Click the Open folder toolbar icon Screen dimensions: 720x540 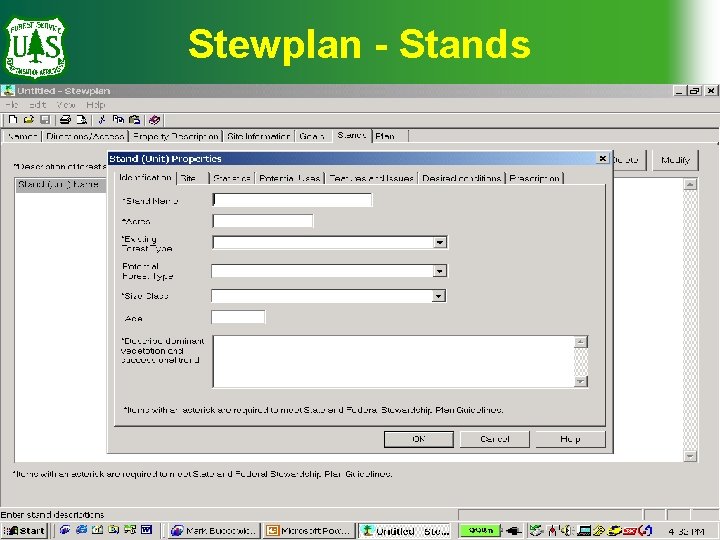28,120
